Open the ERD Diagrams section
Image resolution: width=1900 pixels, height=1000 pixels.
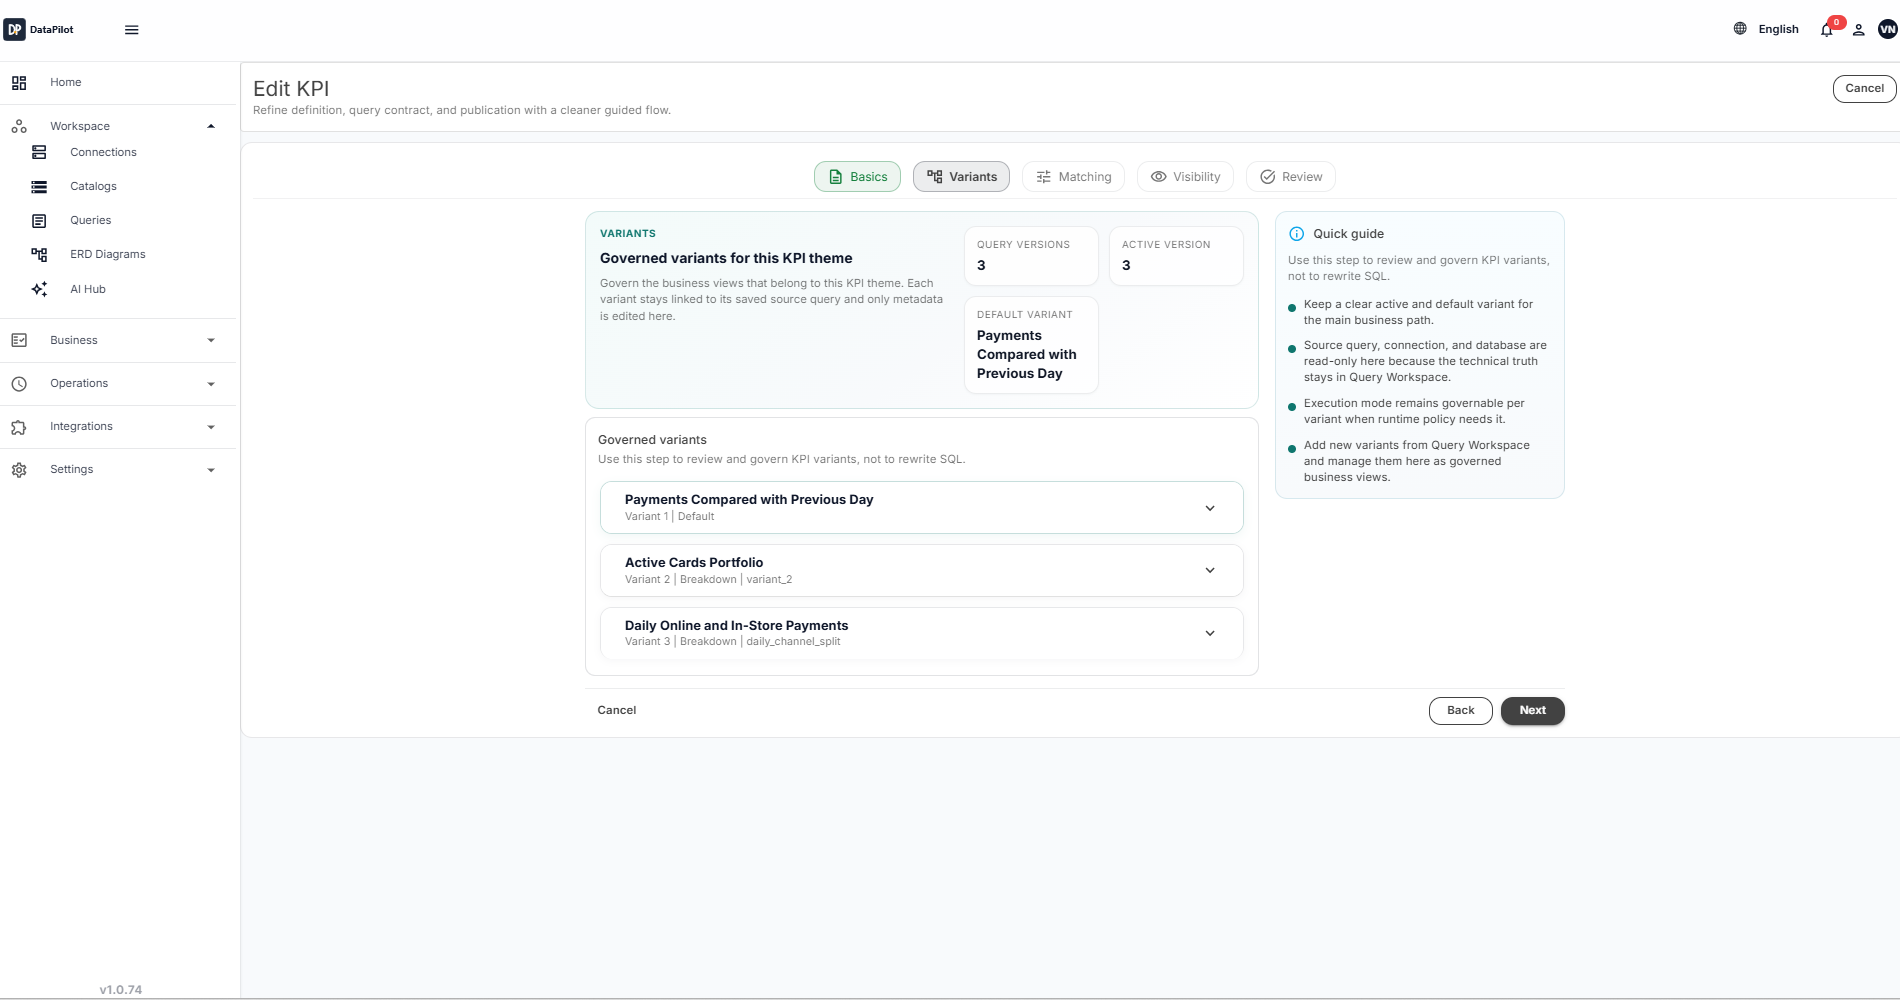click(x=109, y=254)
